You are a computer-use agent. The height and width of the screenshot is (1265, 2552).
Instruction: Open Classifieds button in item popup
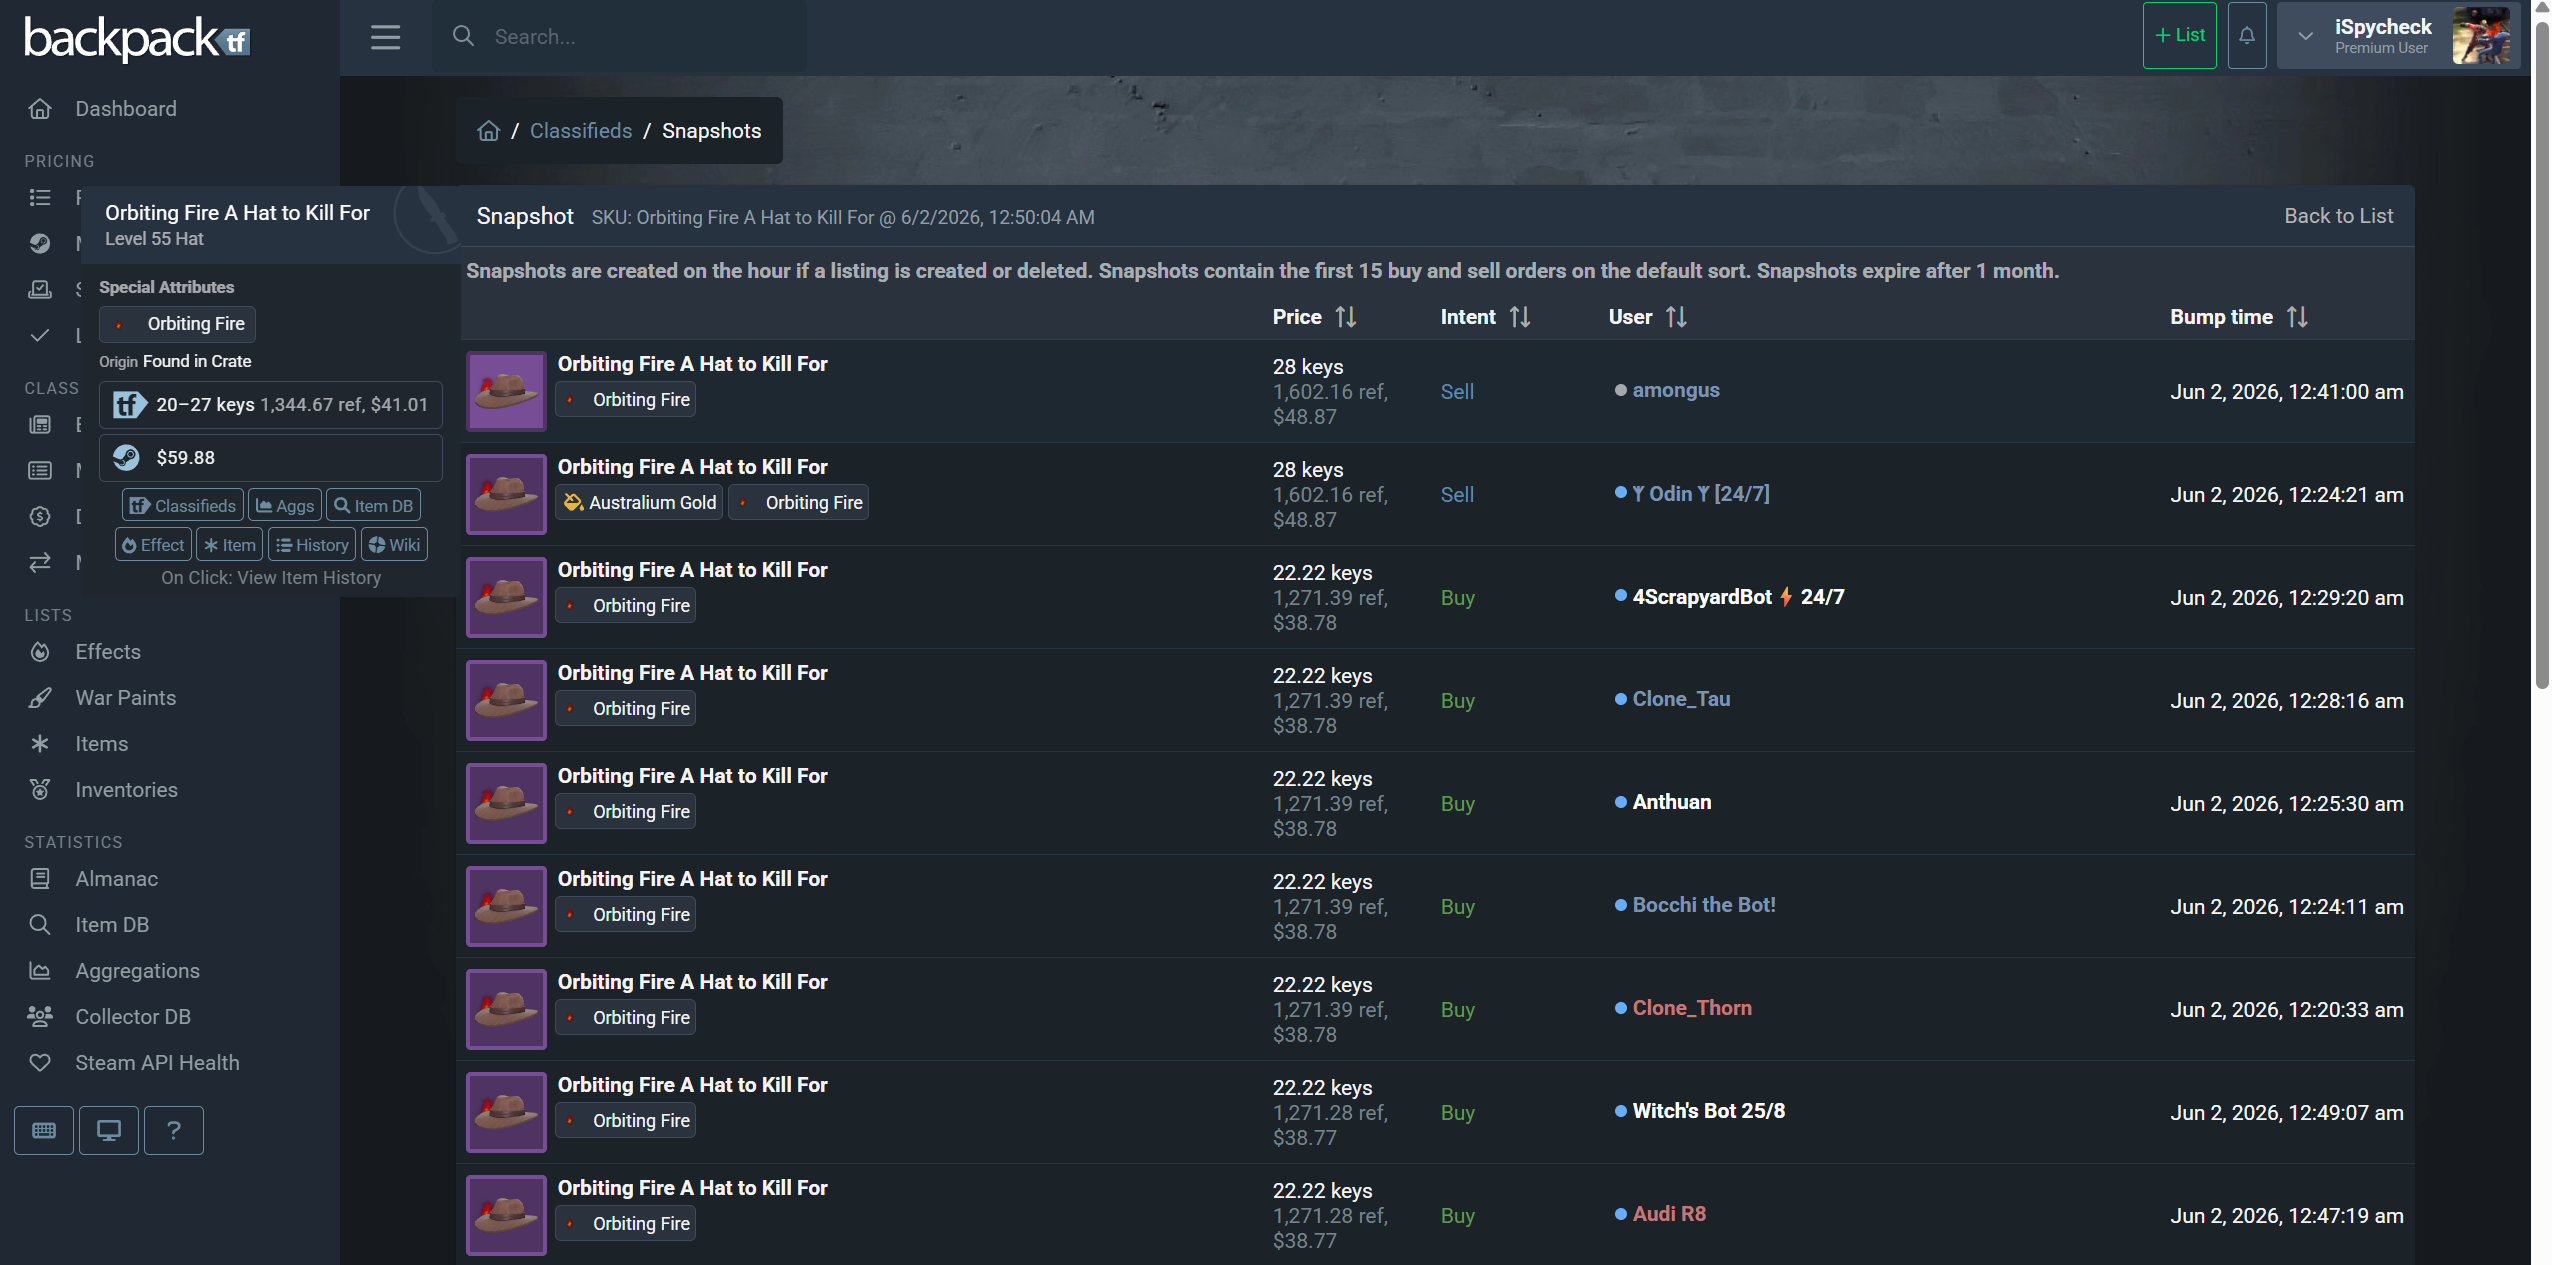point(183,505)
